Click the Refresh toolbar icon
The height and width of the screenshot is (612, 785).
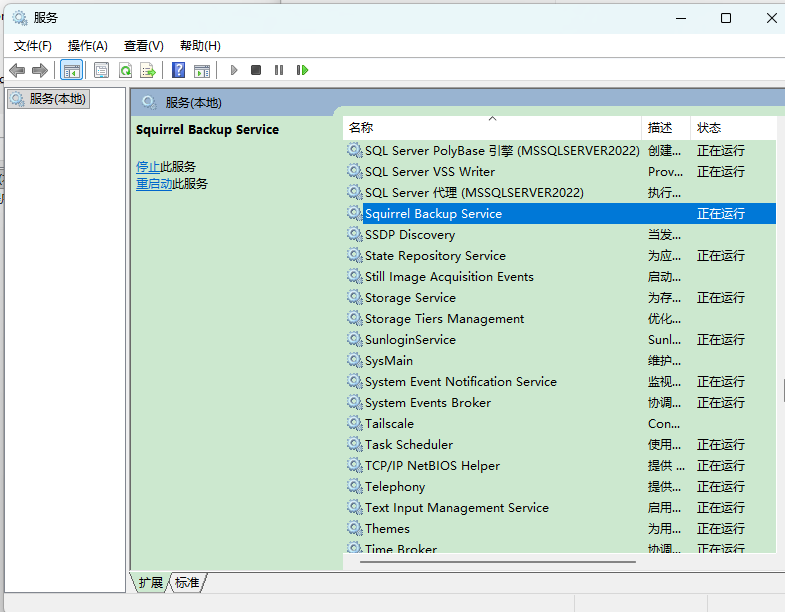coord(125,70)
